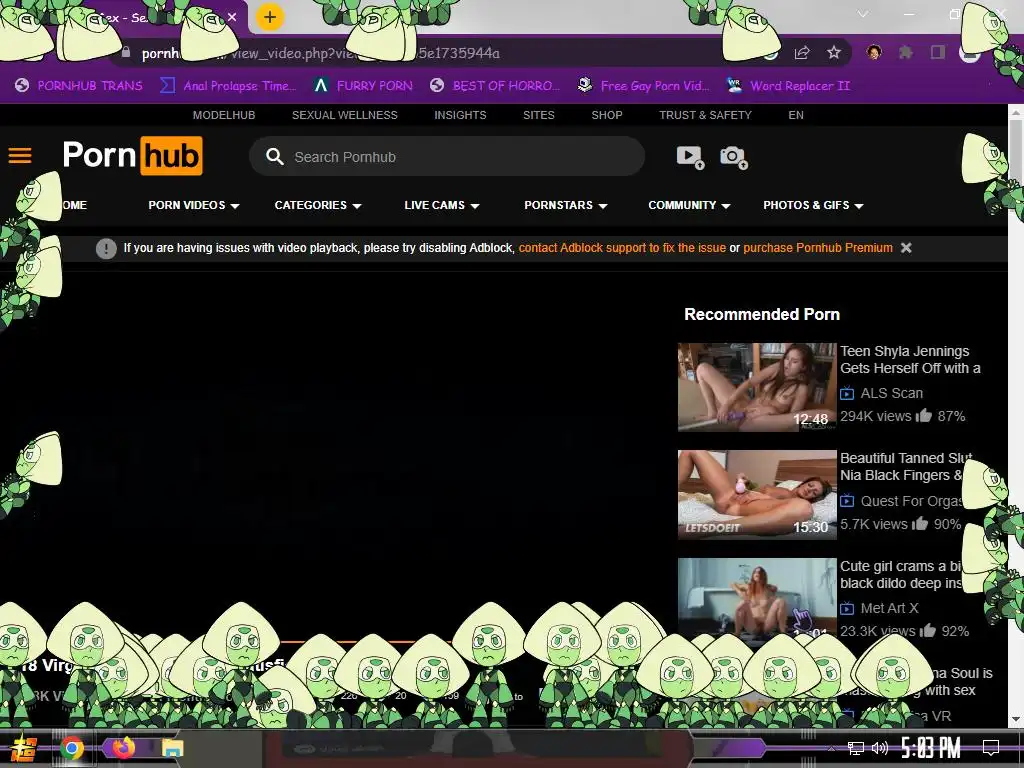The image size is (1024, 768).
Task: Open a new browser tab with plus button
Action: pyautogui.click(x=270, y=17)
